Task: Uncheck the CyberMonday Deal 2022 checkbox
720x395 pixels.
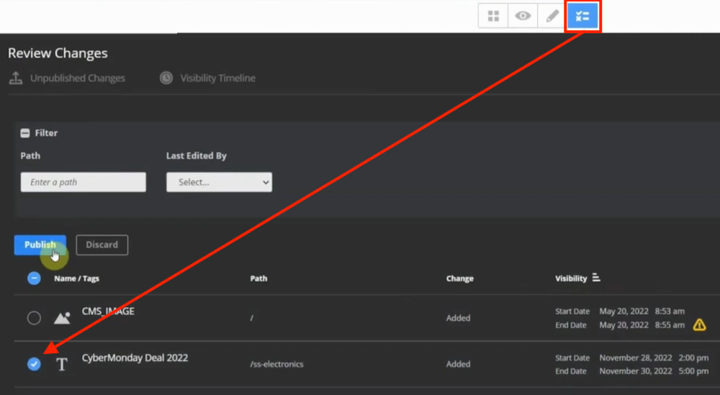Action: (34, 364)
